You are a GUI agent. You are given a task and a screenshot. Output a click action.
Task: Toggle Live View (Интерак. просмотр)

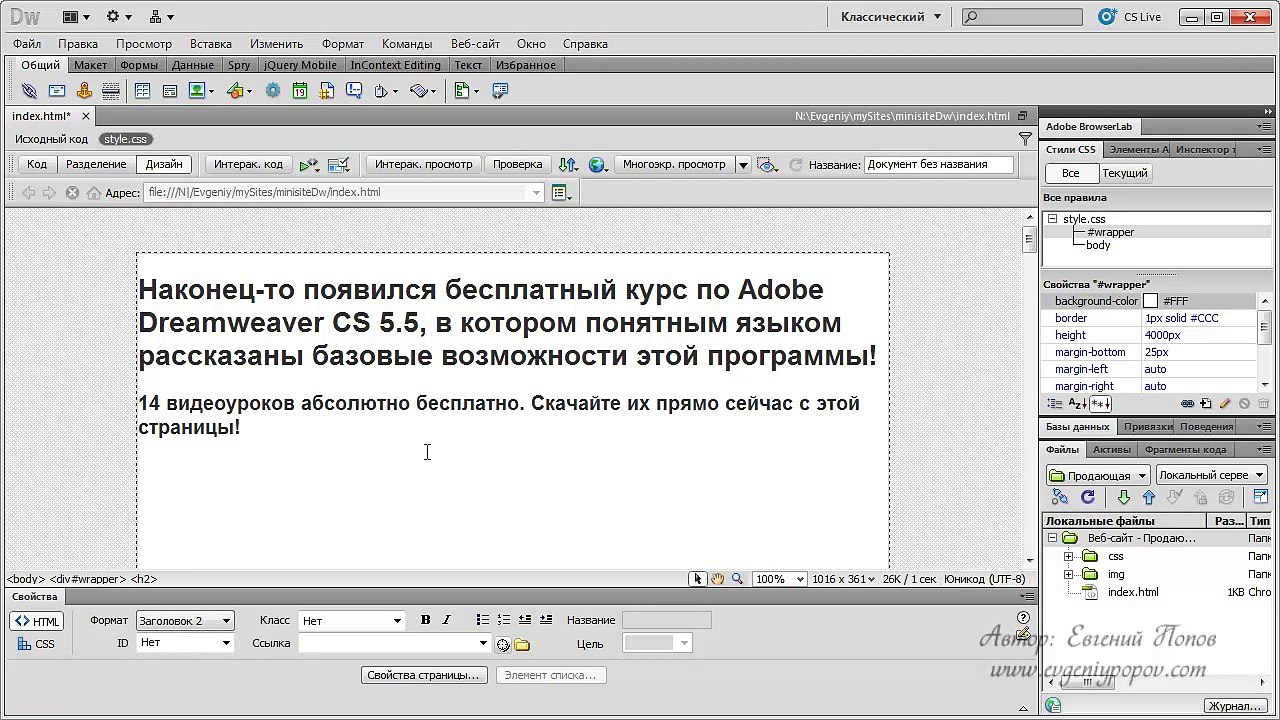424,164
